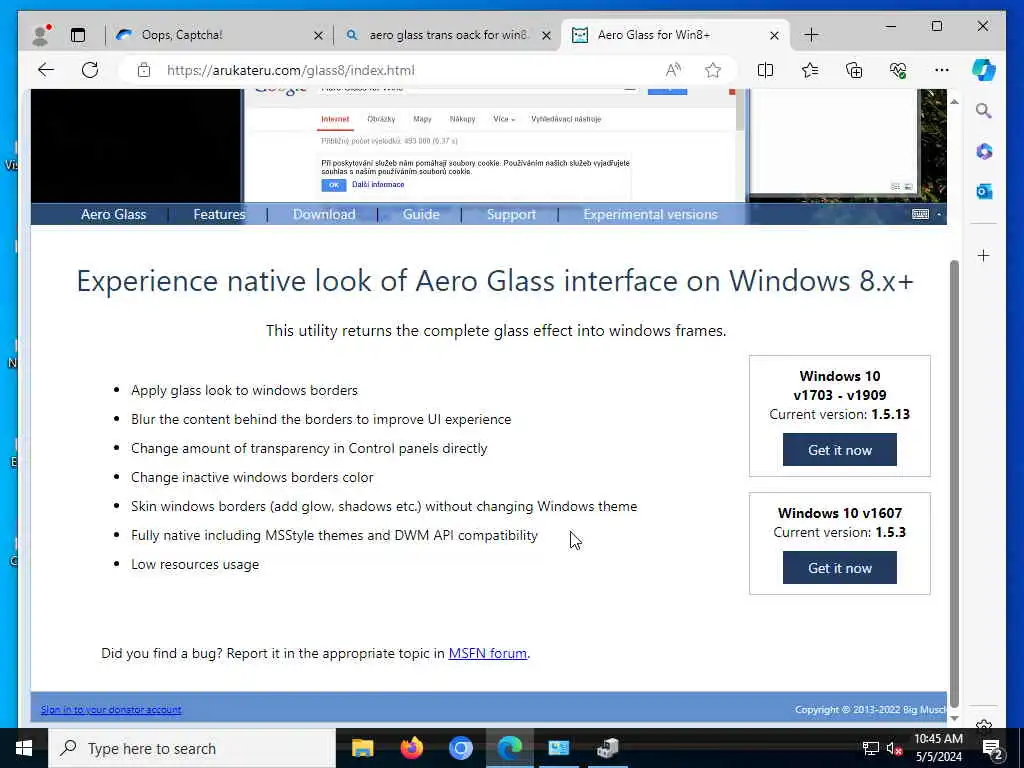The width and height of the screenshot is (1024, 768).
Task: Open a new tab with plus button
Action: (x=812, y=35)
